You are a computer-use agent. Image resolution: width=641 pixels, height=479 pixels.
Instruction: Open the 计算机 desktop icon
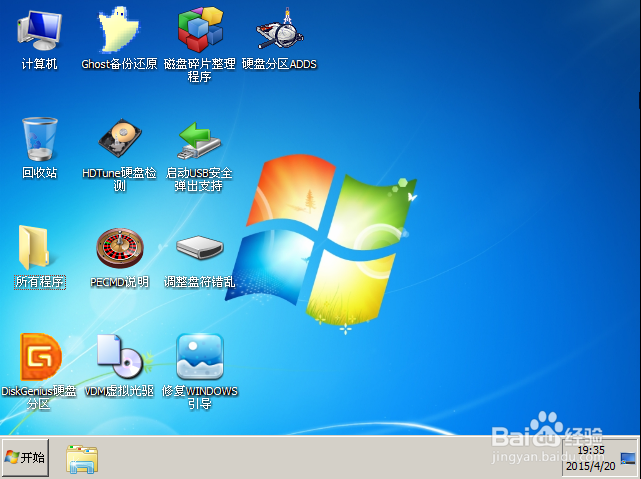[x=39, y=31]
